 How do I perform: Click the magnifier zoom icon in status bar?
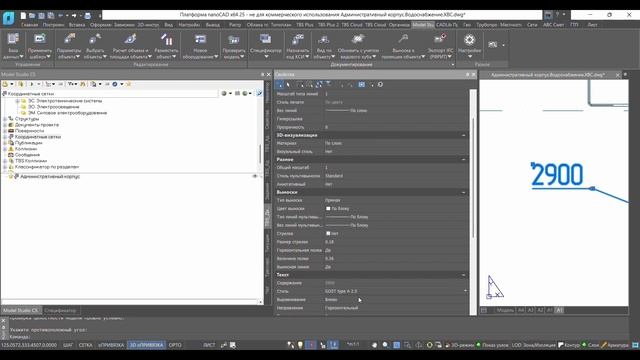tap(385, 345)
